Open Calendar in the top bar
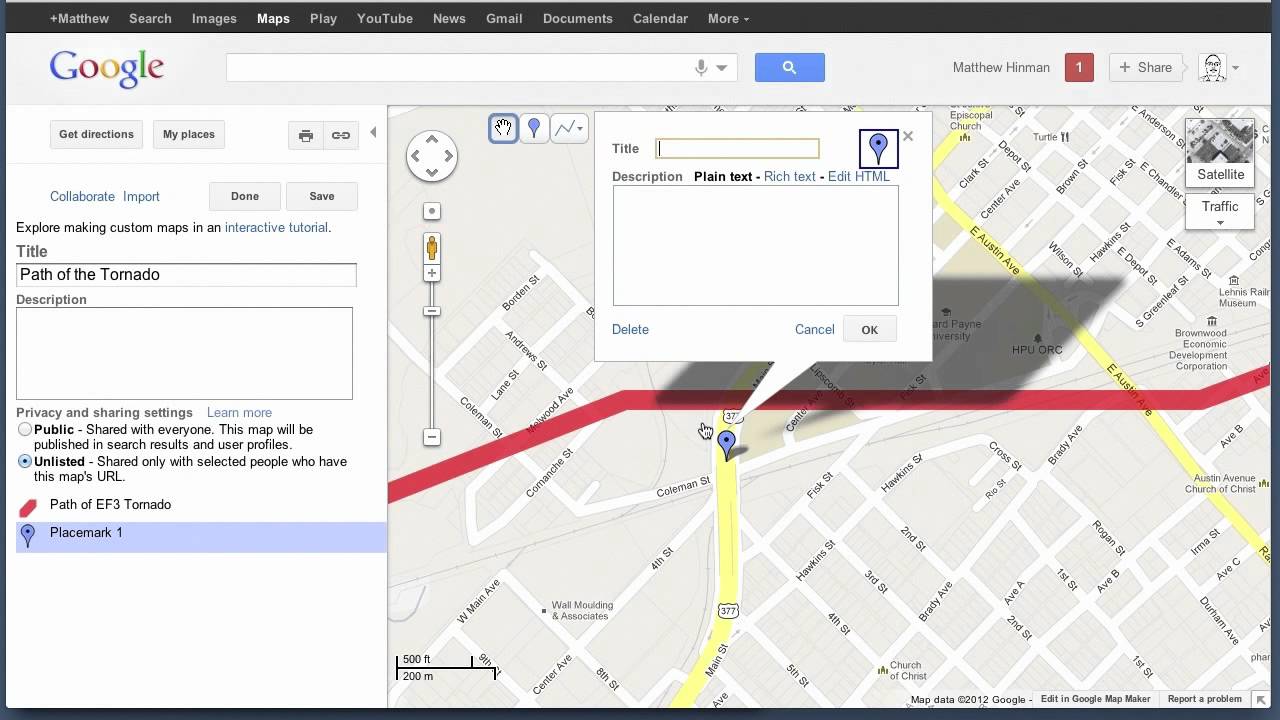This screenshot has height=720, width=1280. click(660, 18)
